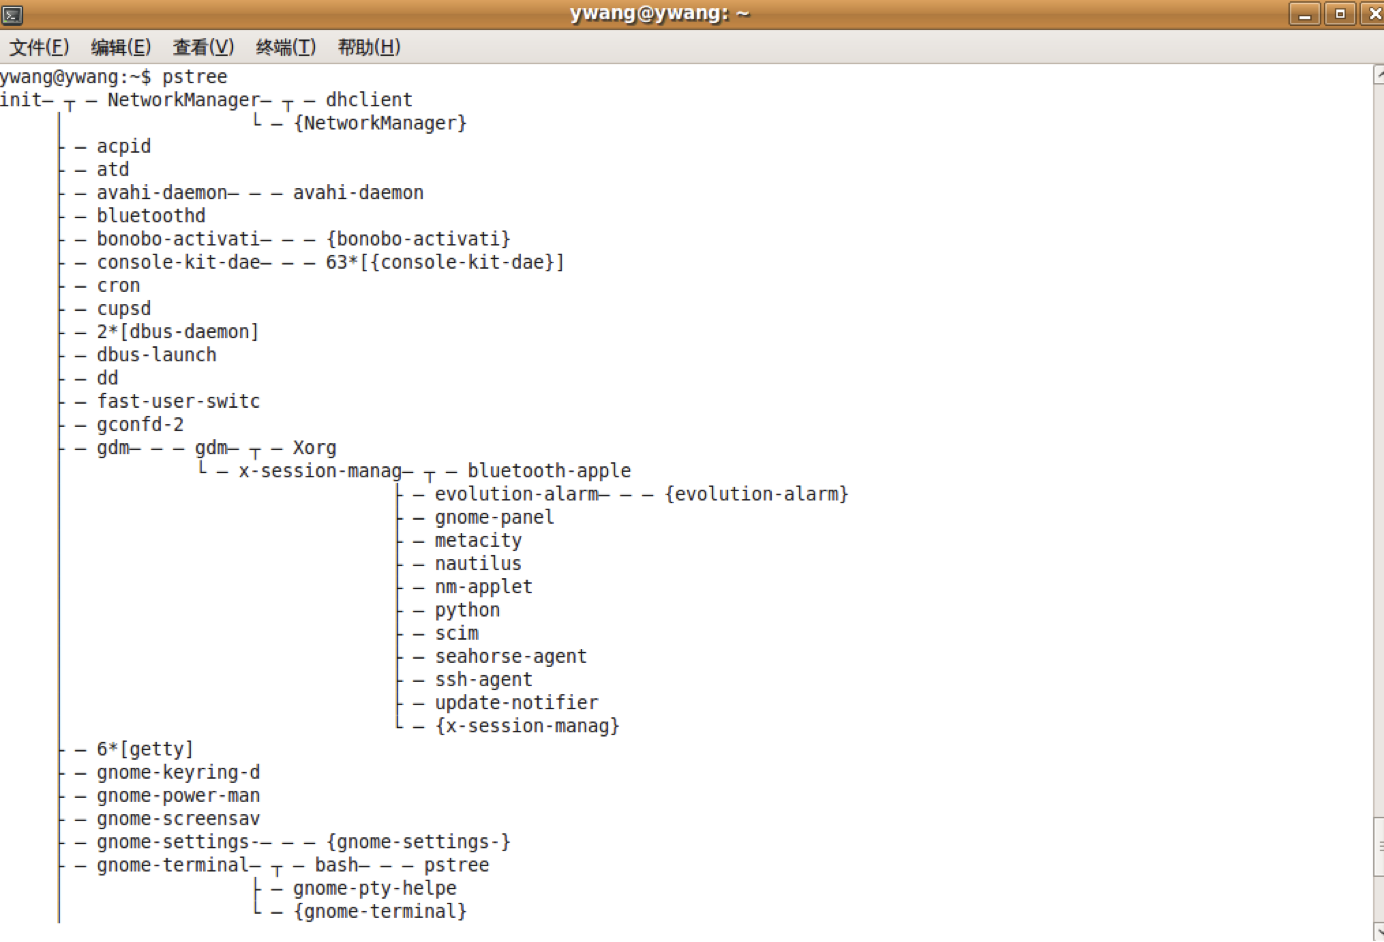
Task: Click the 'update-notifier' process line
Action: (x=516, y=703)
